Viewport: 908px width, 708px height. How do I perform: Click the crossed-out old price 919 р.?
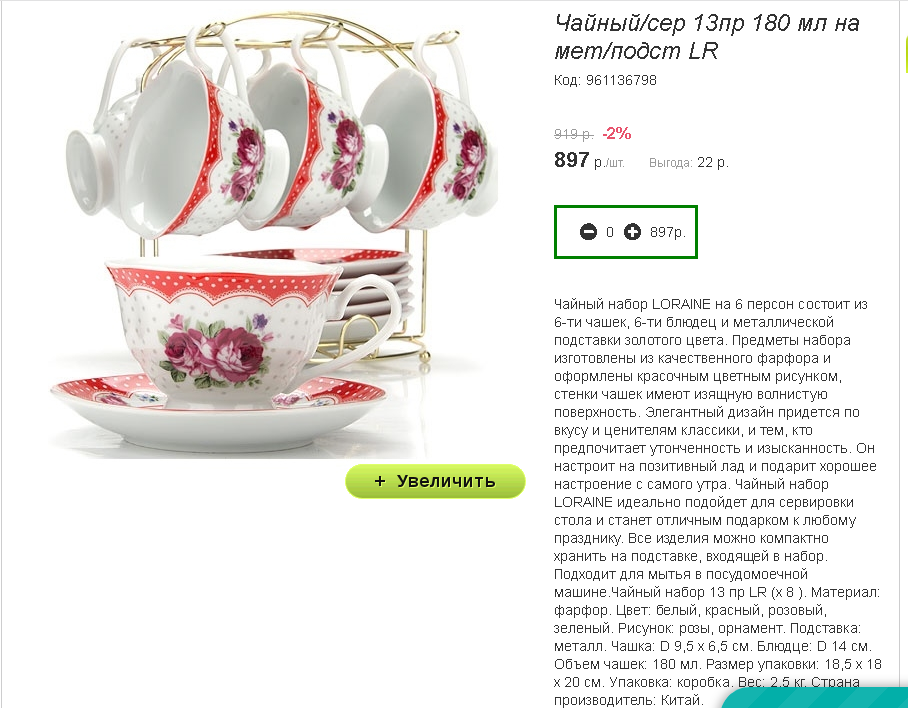pyautogui.click(x=573, y=134)
